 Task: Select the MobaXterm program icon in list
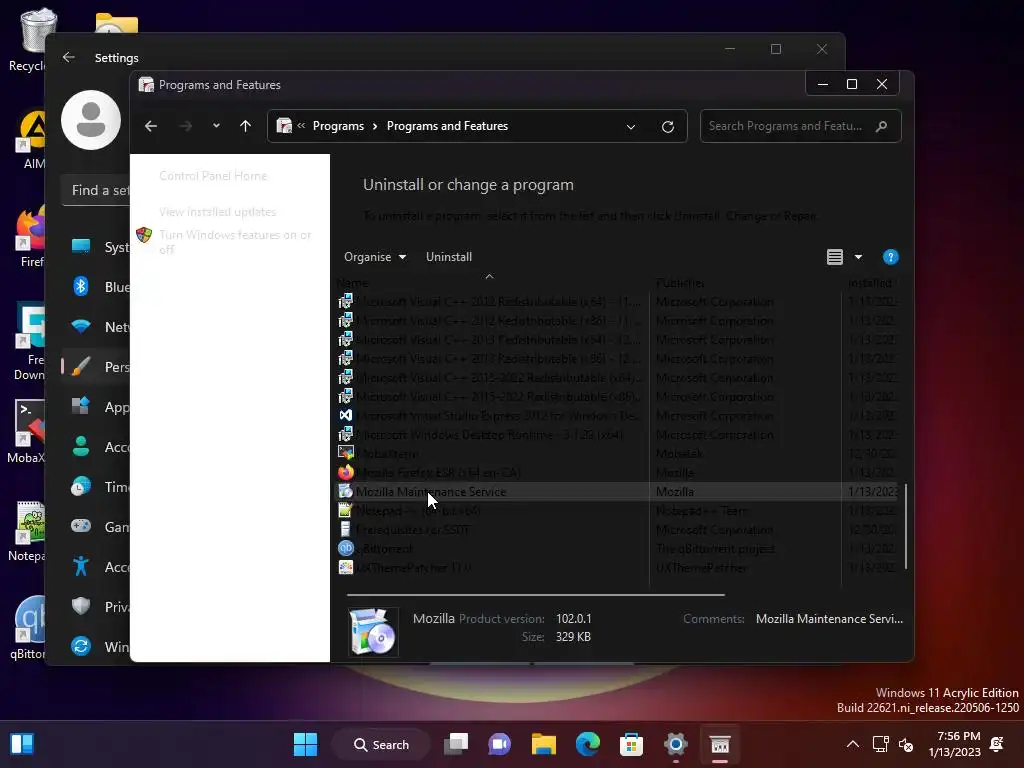click(x=345, y=453)
